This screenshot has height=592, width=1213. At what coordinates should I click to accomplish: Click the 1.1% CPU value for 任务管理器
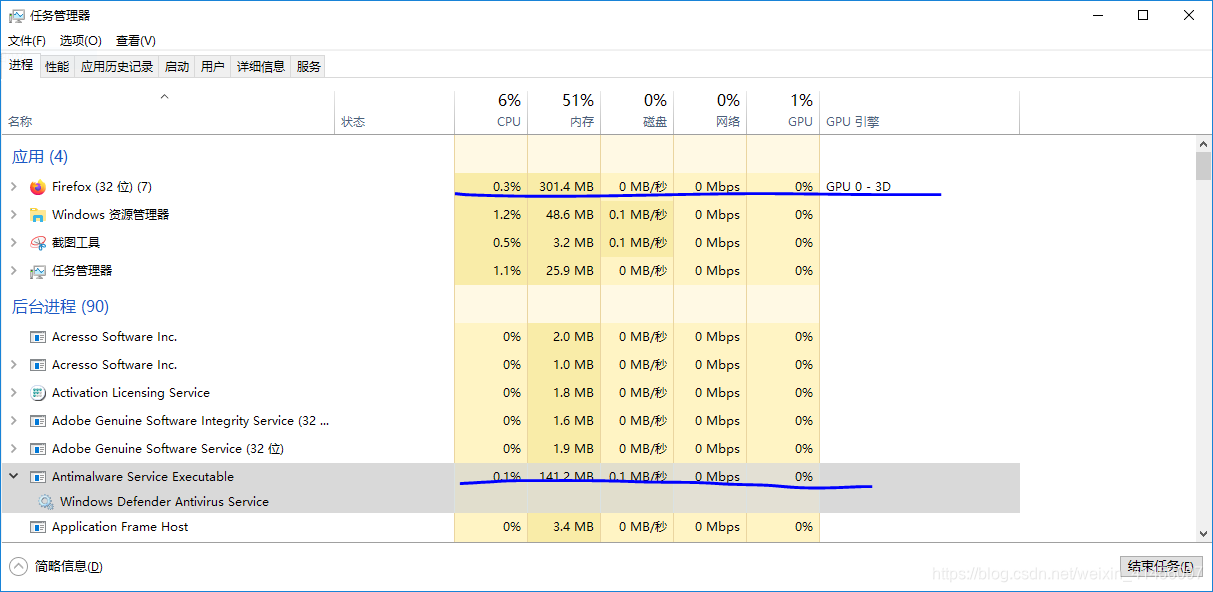pos(507,271)
